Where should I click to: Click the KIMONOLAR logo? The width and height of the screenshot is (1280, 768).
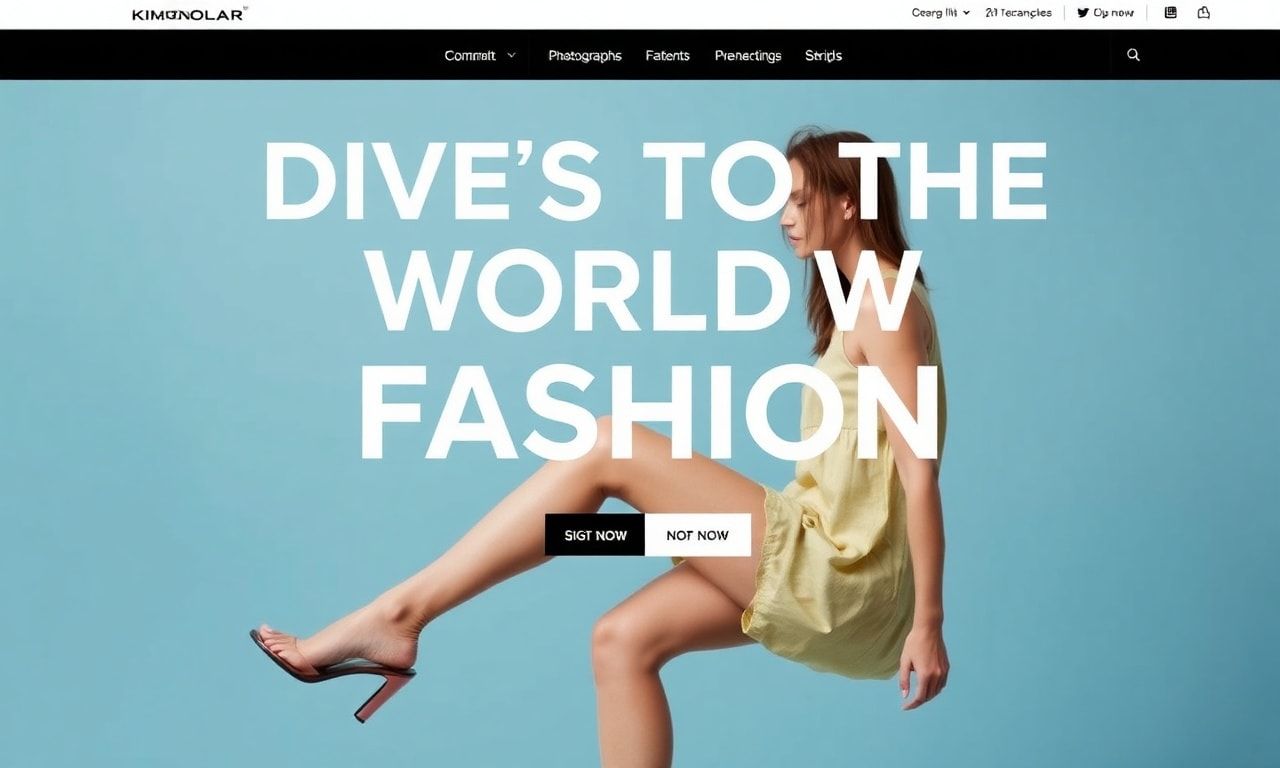point(189,14)
